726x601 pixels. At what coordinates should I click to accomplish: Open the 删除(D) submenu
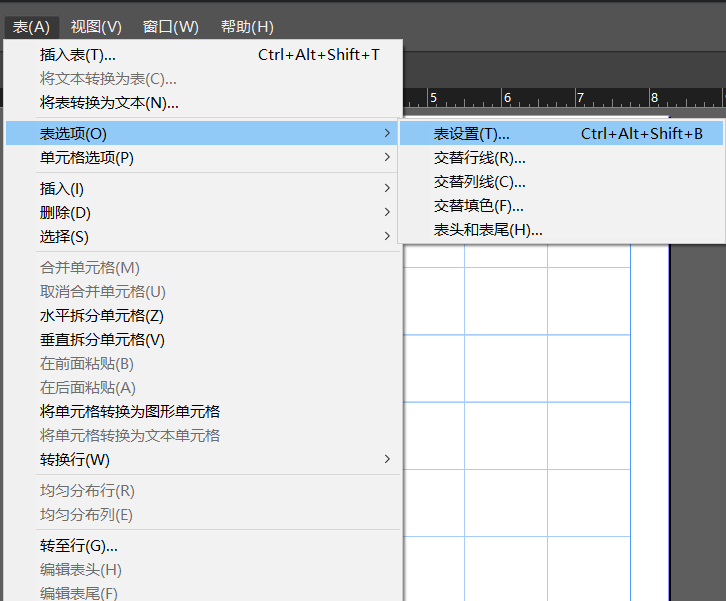[x=65, y=213]
